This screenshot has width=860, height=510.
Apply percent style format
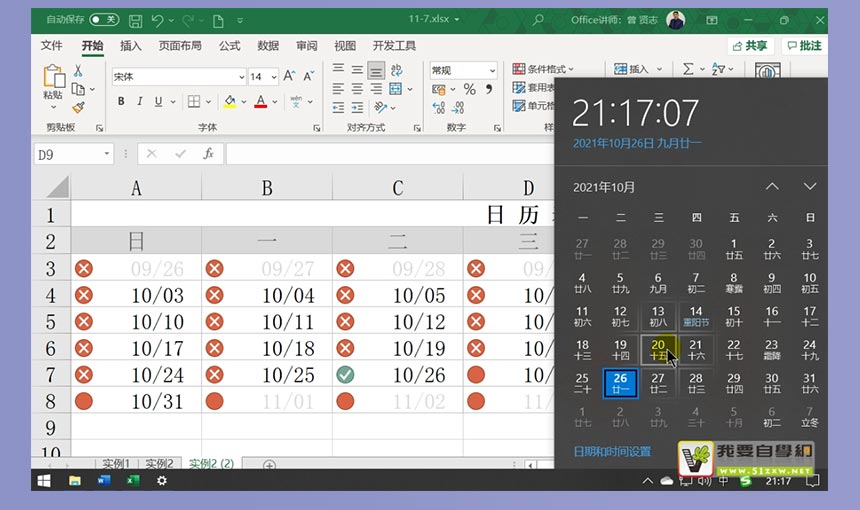coord(469,89)
